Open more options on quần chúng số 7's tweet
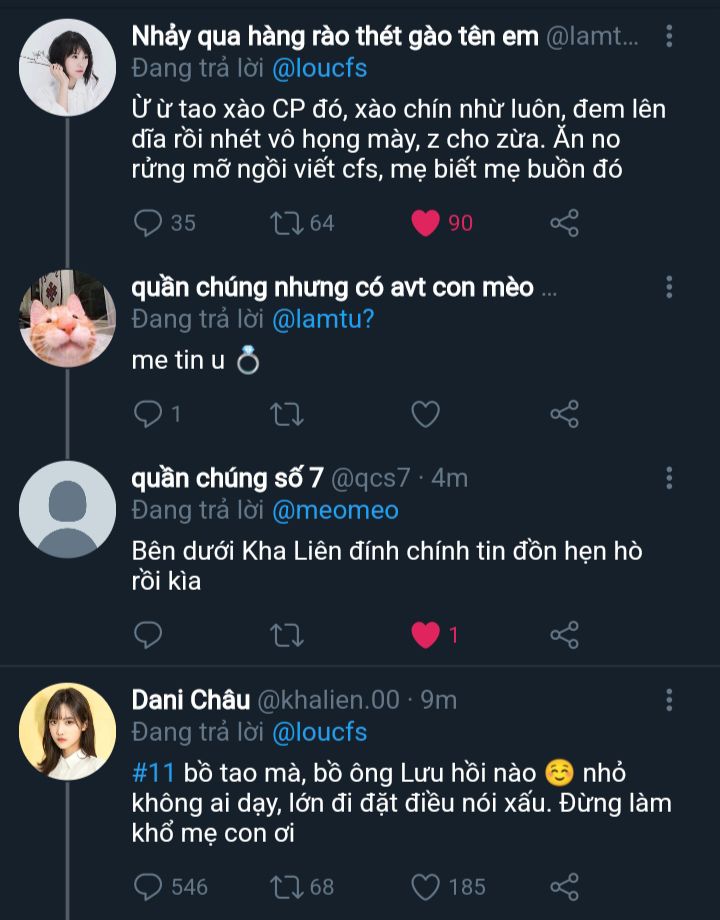 669,479
